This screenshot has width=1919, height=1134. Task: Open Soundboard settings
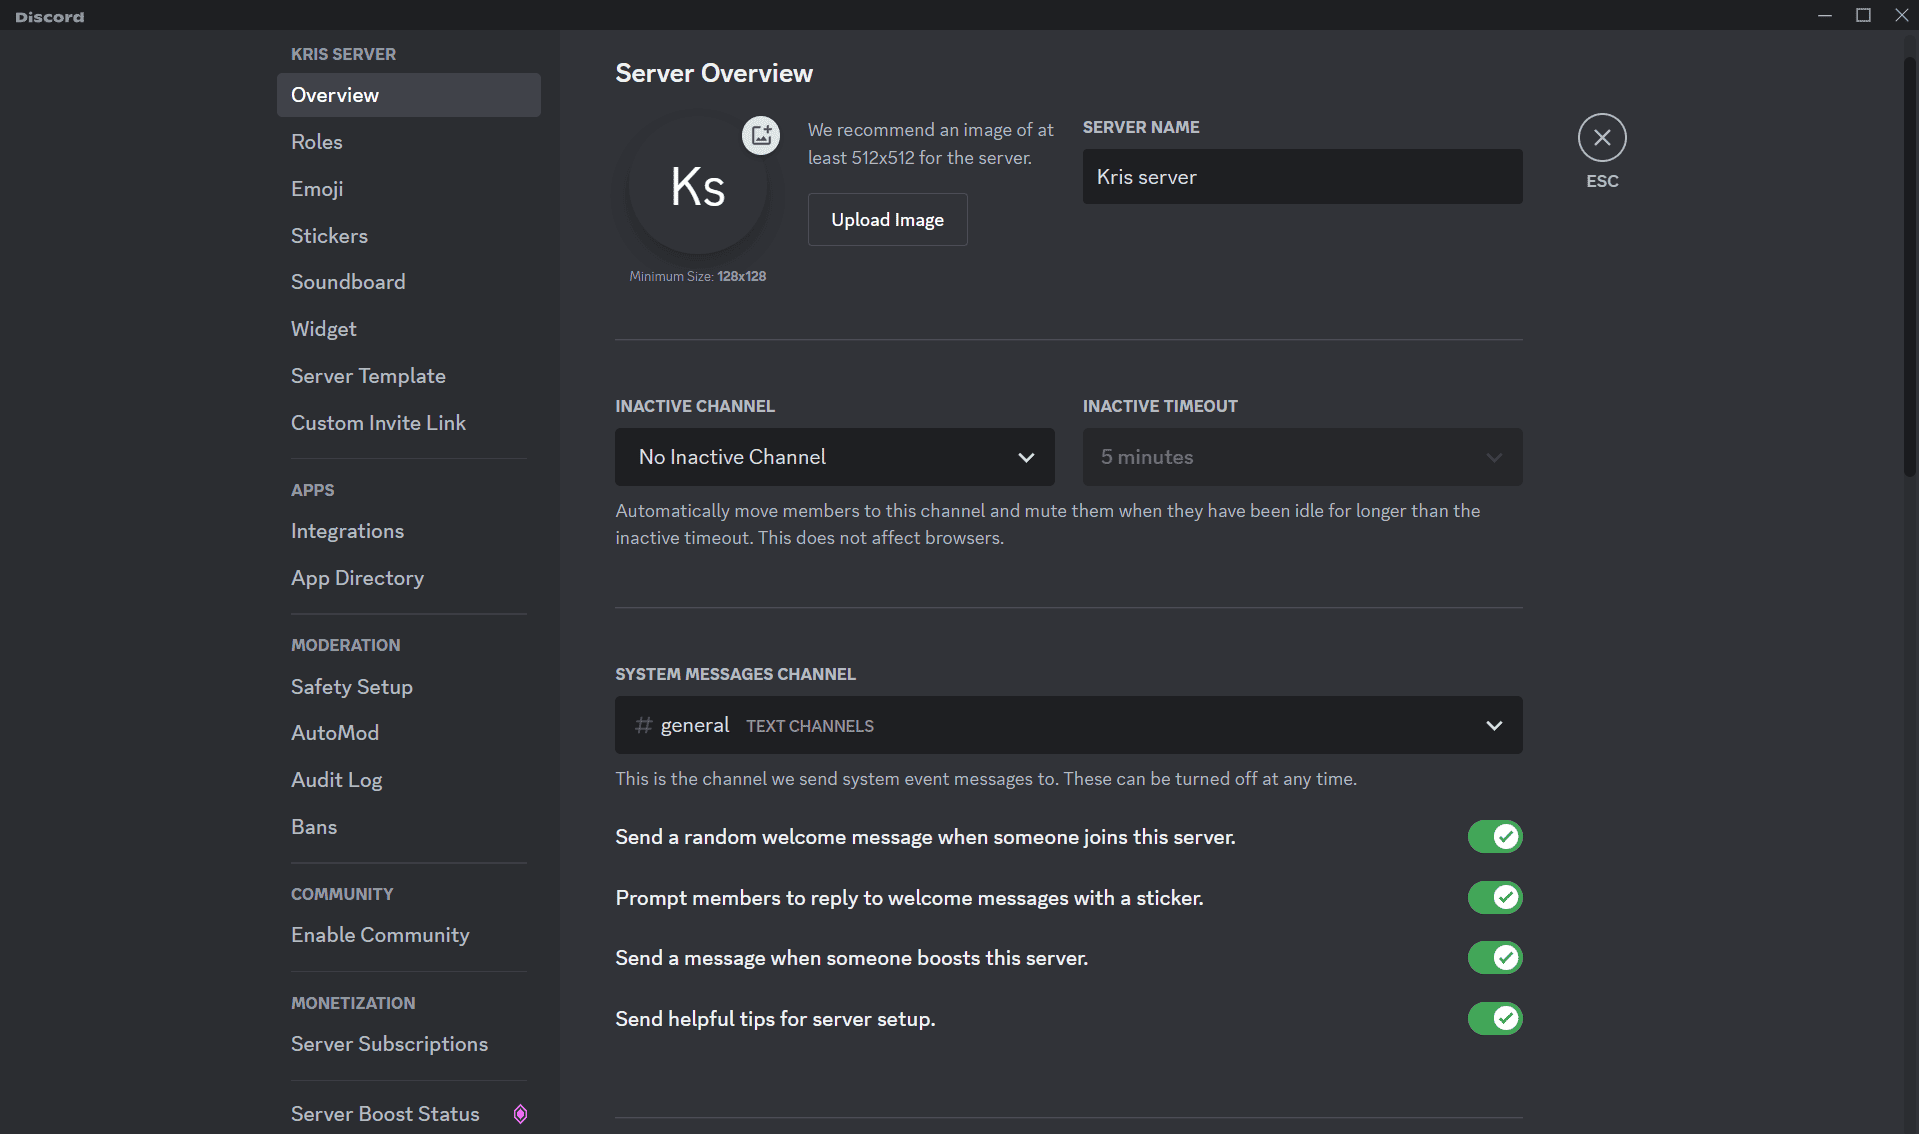click(x=408, y=282)
